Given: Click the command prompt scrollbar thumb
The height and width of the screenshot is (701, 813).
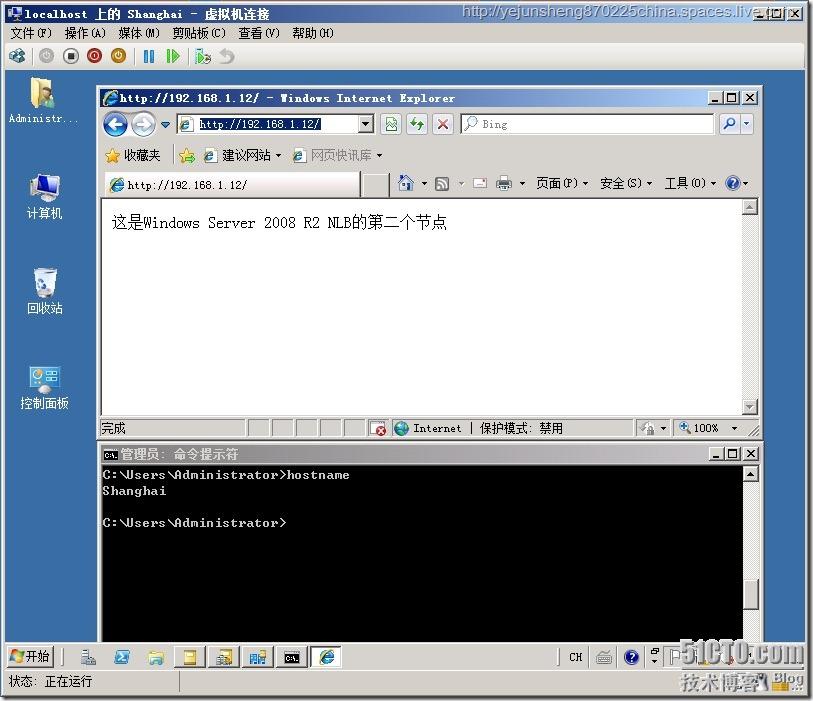Looking at the screenshot, I should coord(750,594).
